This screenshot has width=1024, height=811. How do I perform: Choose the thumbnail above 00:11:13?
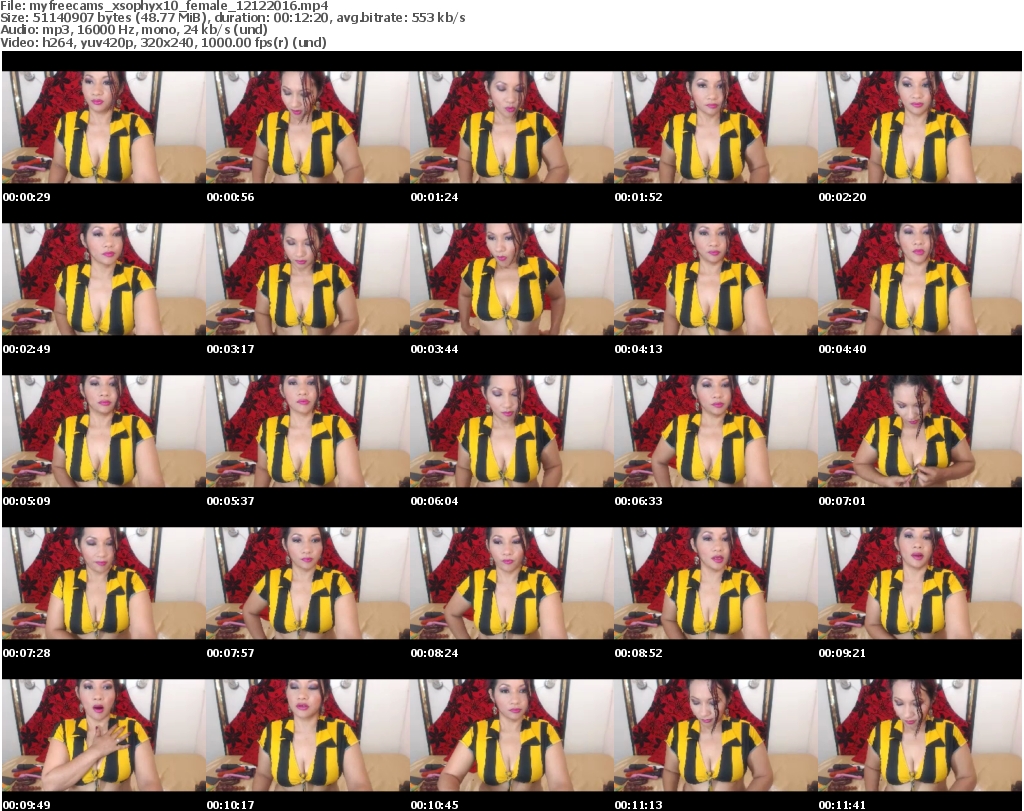coord(716,735)
